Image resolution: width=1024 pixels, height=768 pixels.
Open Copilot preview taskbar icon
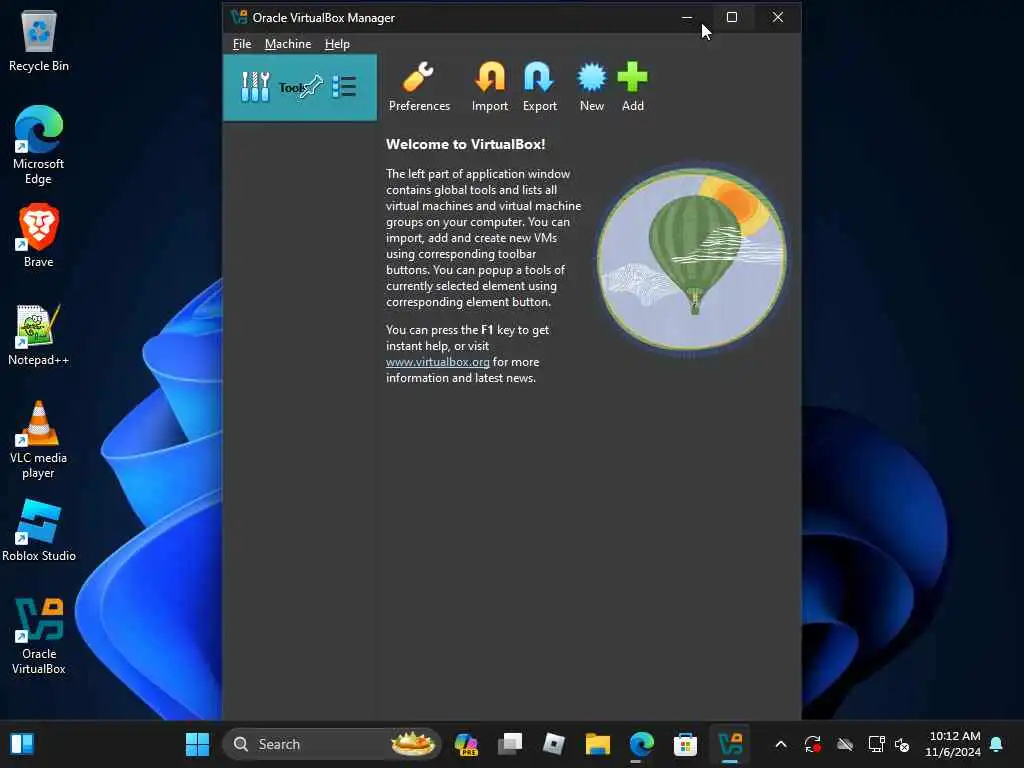[x=466, y=744]
